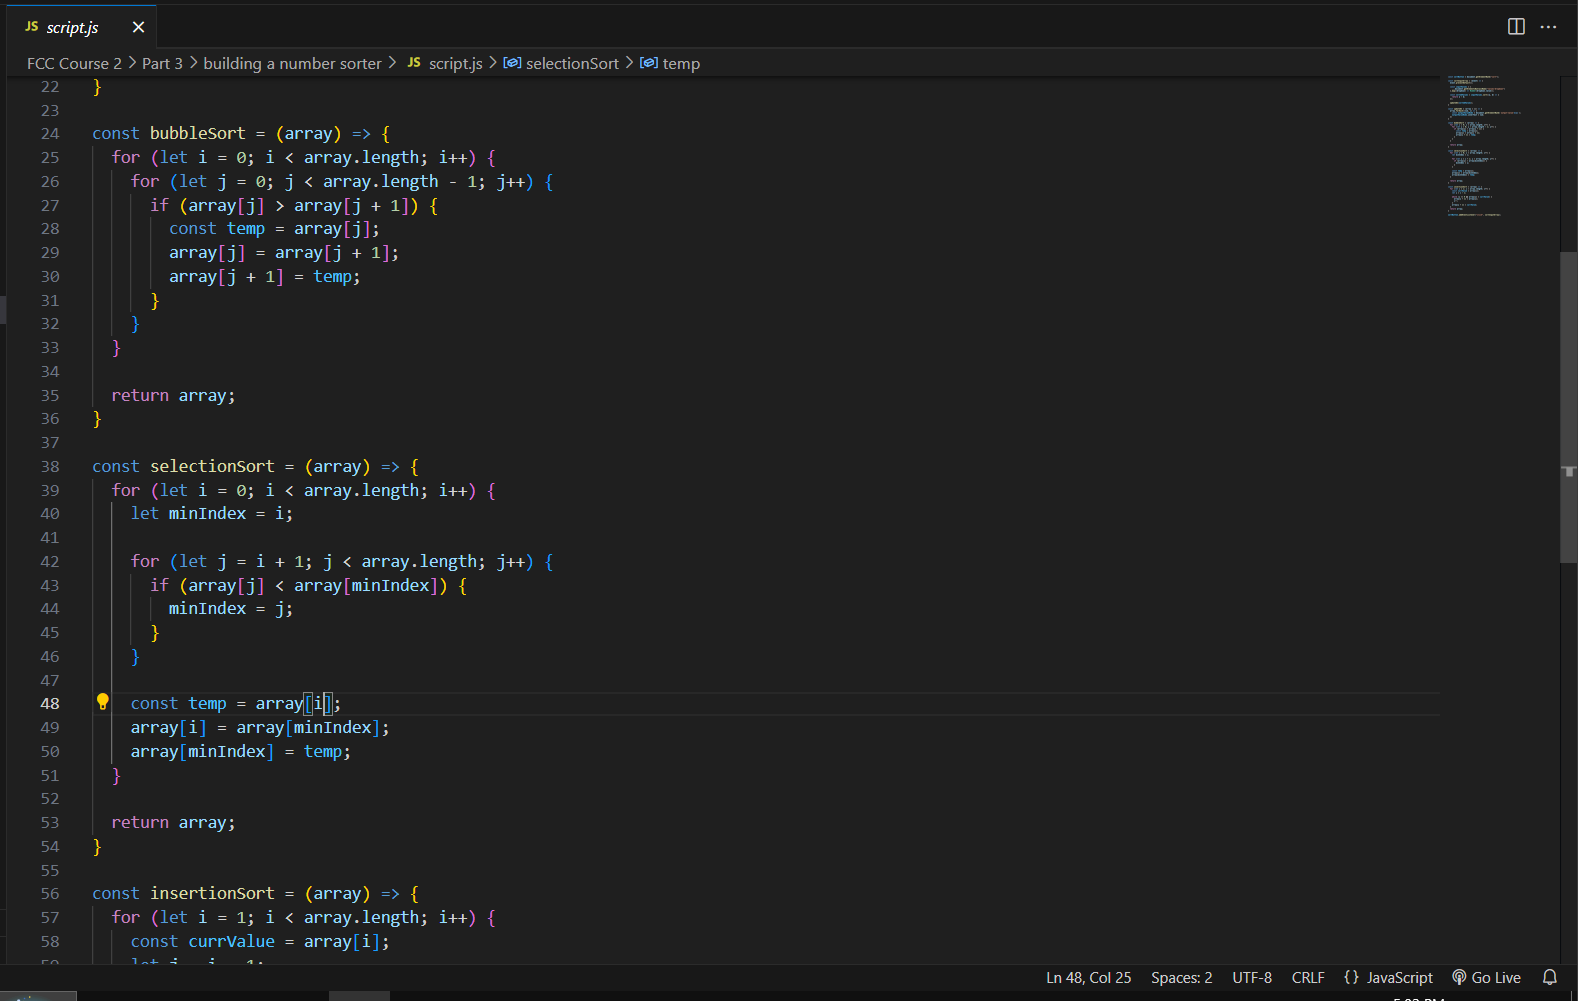This screenshot has height=1001, width=1578.
Task: Open the FCC Course 2 breadcrumb folder
Action: click(74, 63)
